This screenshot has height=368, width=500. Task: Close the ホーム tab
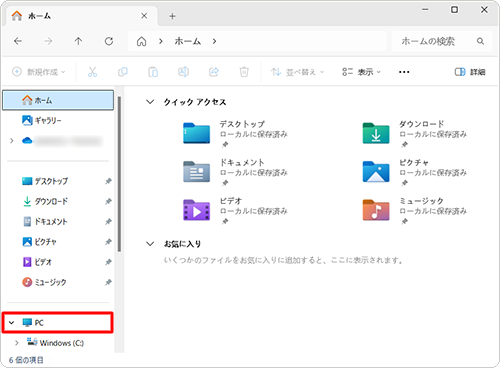tap(144, 16)
